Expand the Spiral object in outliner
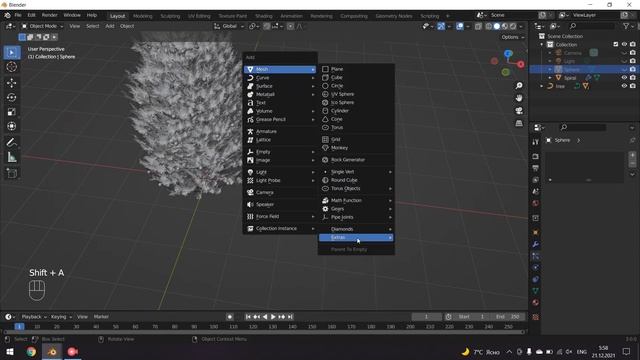 coord(550,78)
